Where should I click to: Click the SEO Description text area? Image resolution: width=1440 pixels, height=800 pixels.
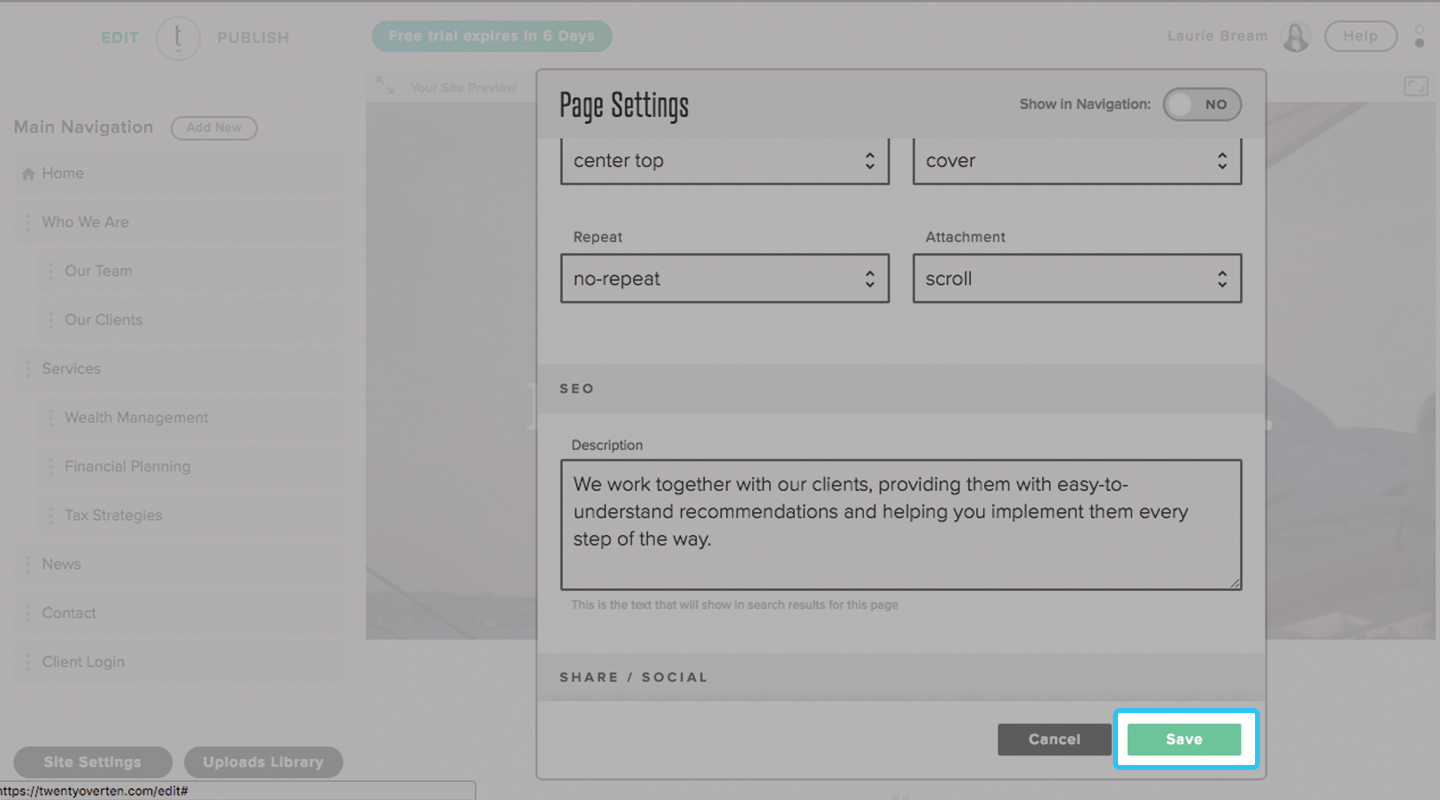click(900, 525)
